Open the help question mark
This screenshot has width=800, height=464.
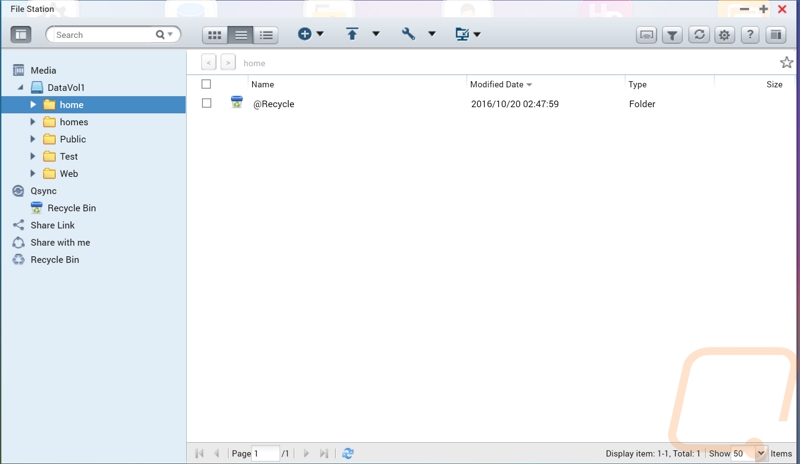coord(750,35)
